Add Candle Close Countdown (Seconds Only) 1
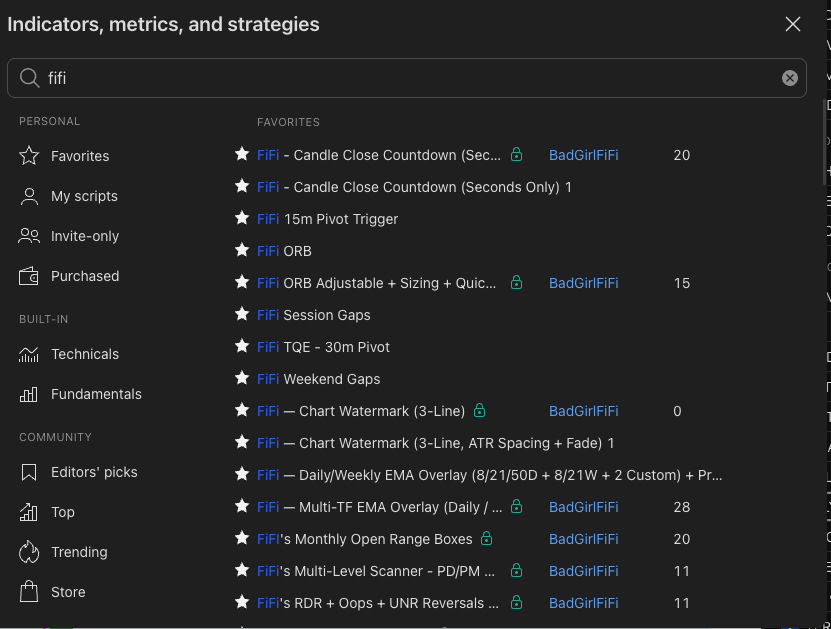 click(x=414, y=187)
